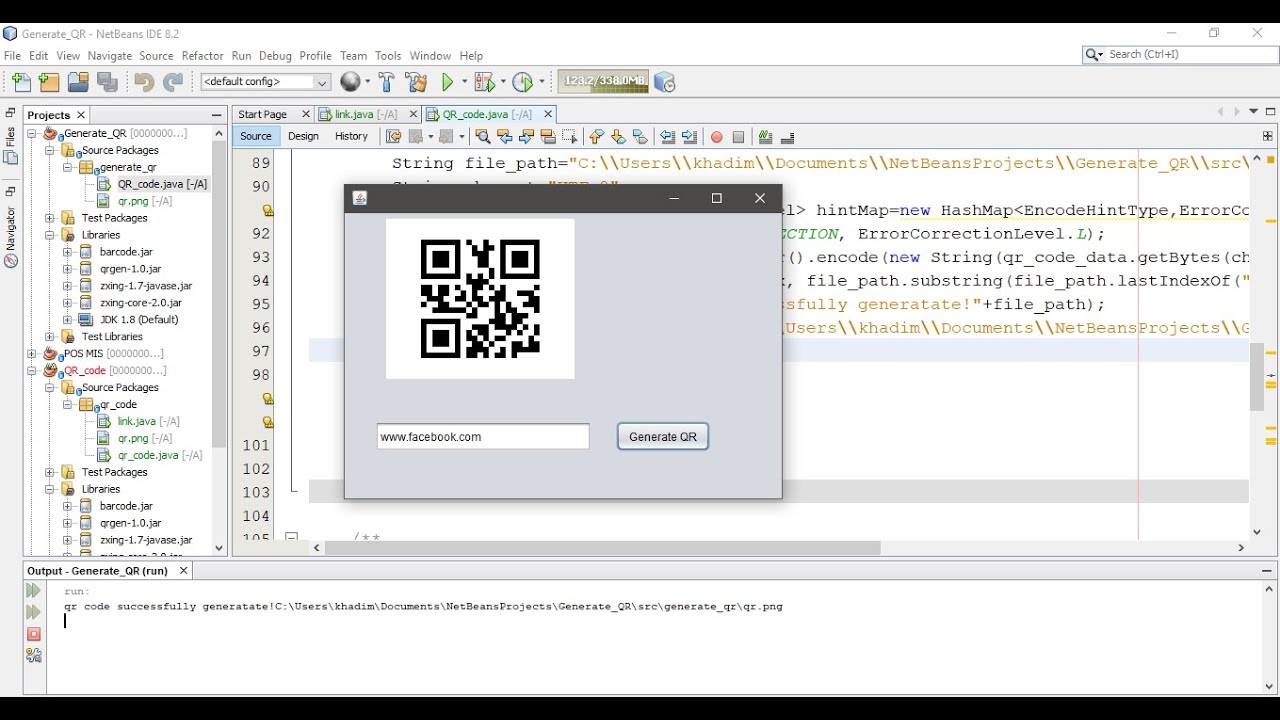Viewport: 1280px width, 720px height.
Task: Click the profiler snapshot icon beside memory bar
Action: tap(665, 82)
